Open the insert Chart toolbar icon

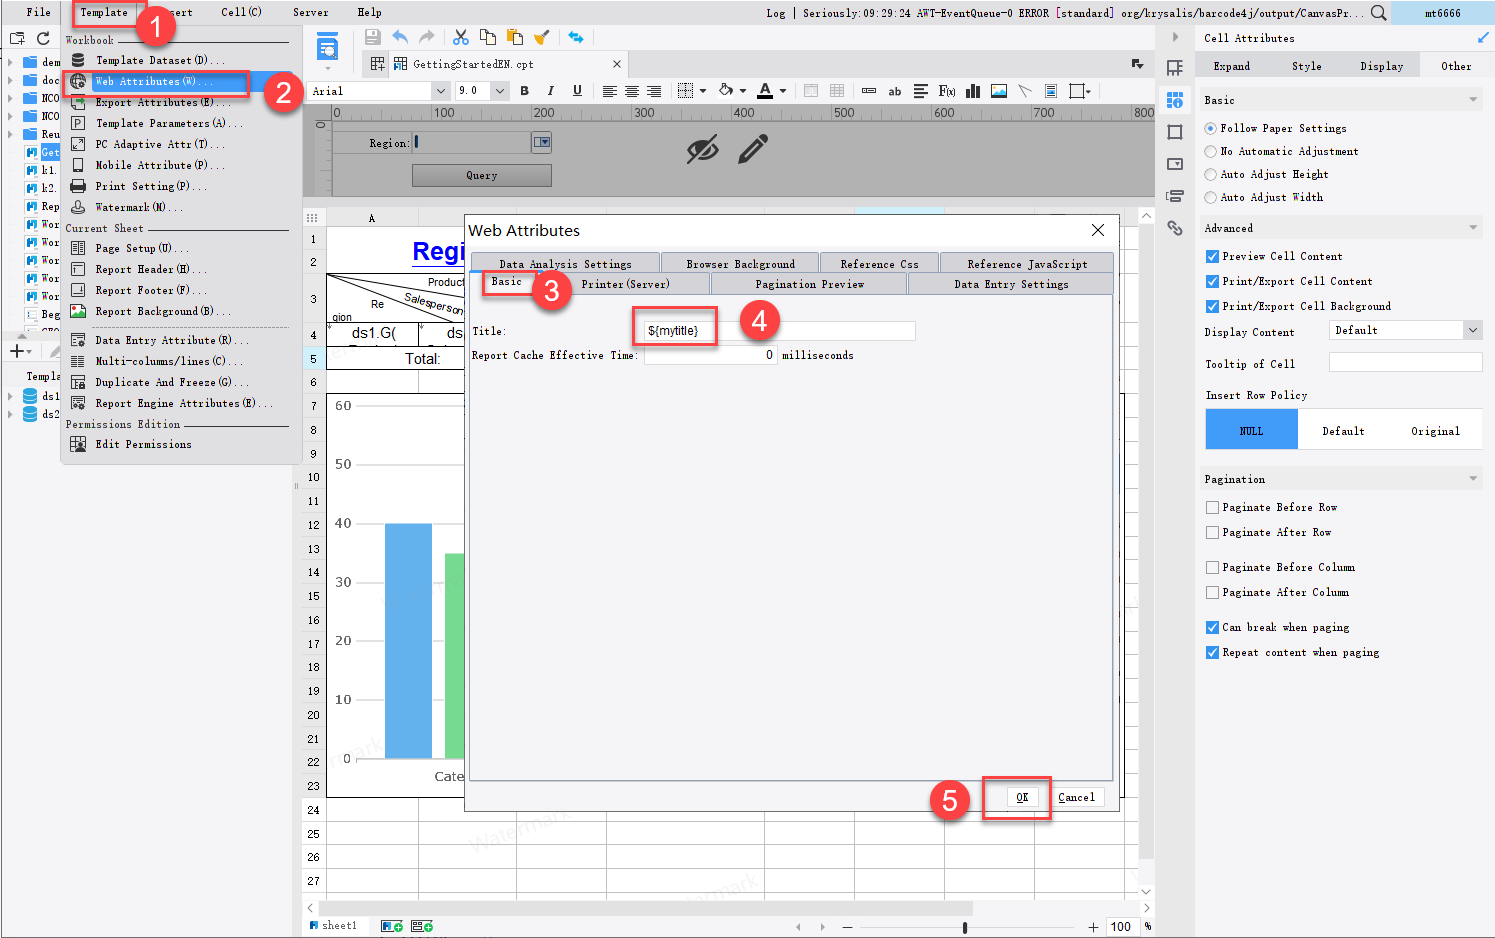coord(972,91)
